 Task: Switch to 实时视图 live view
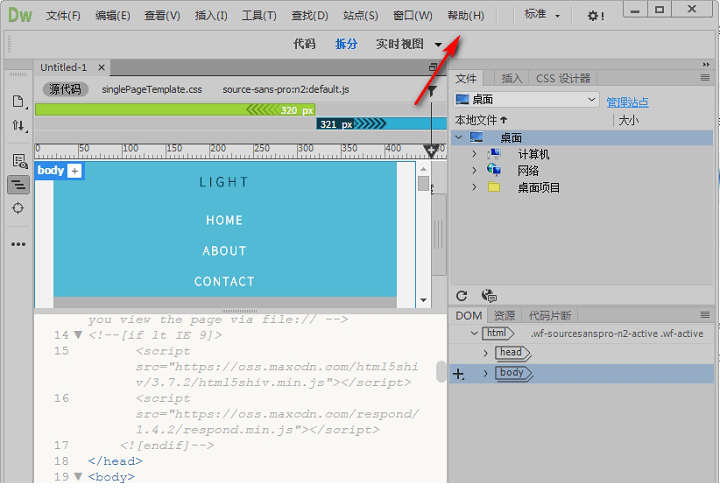(399, 44)
